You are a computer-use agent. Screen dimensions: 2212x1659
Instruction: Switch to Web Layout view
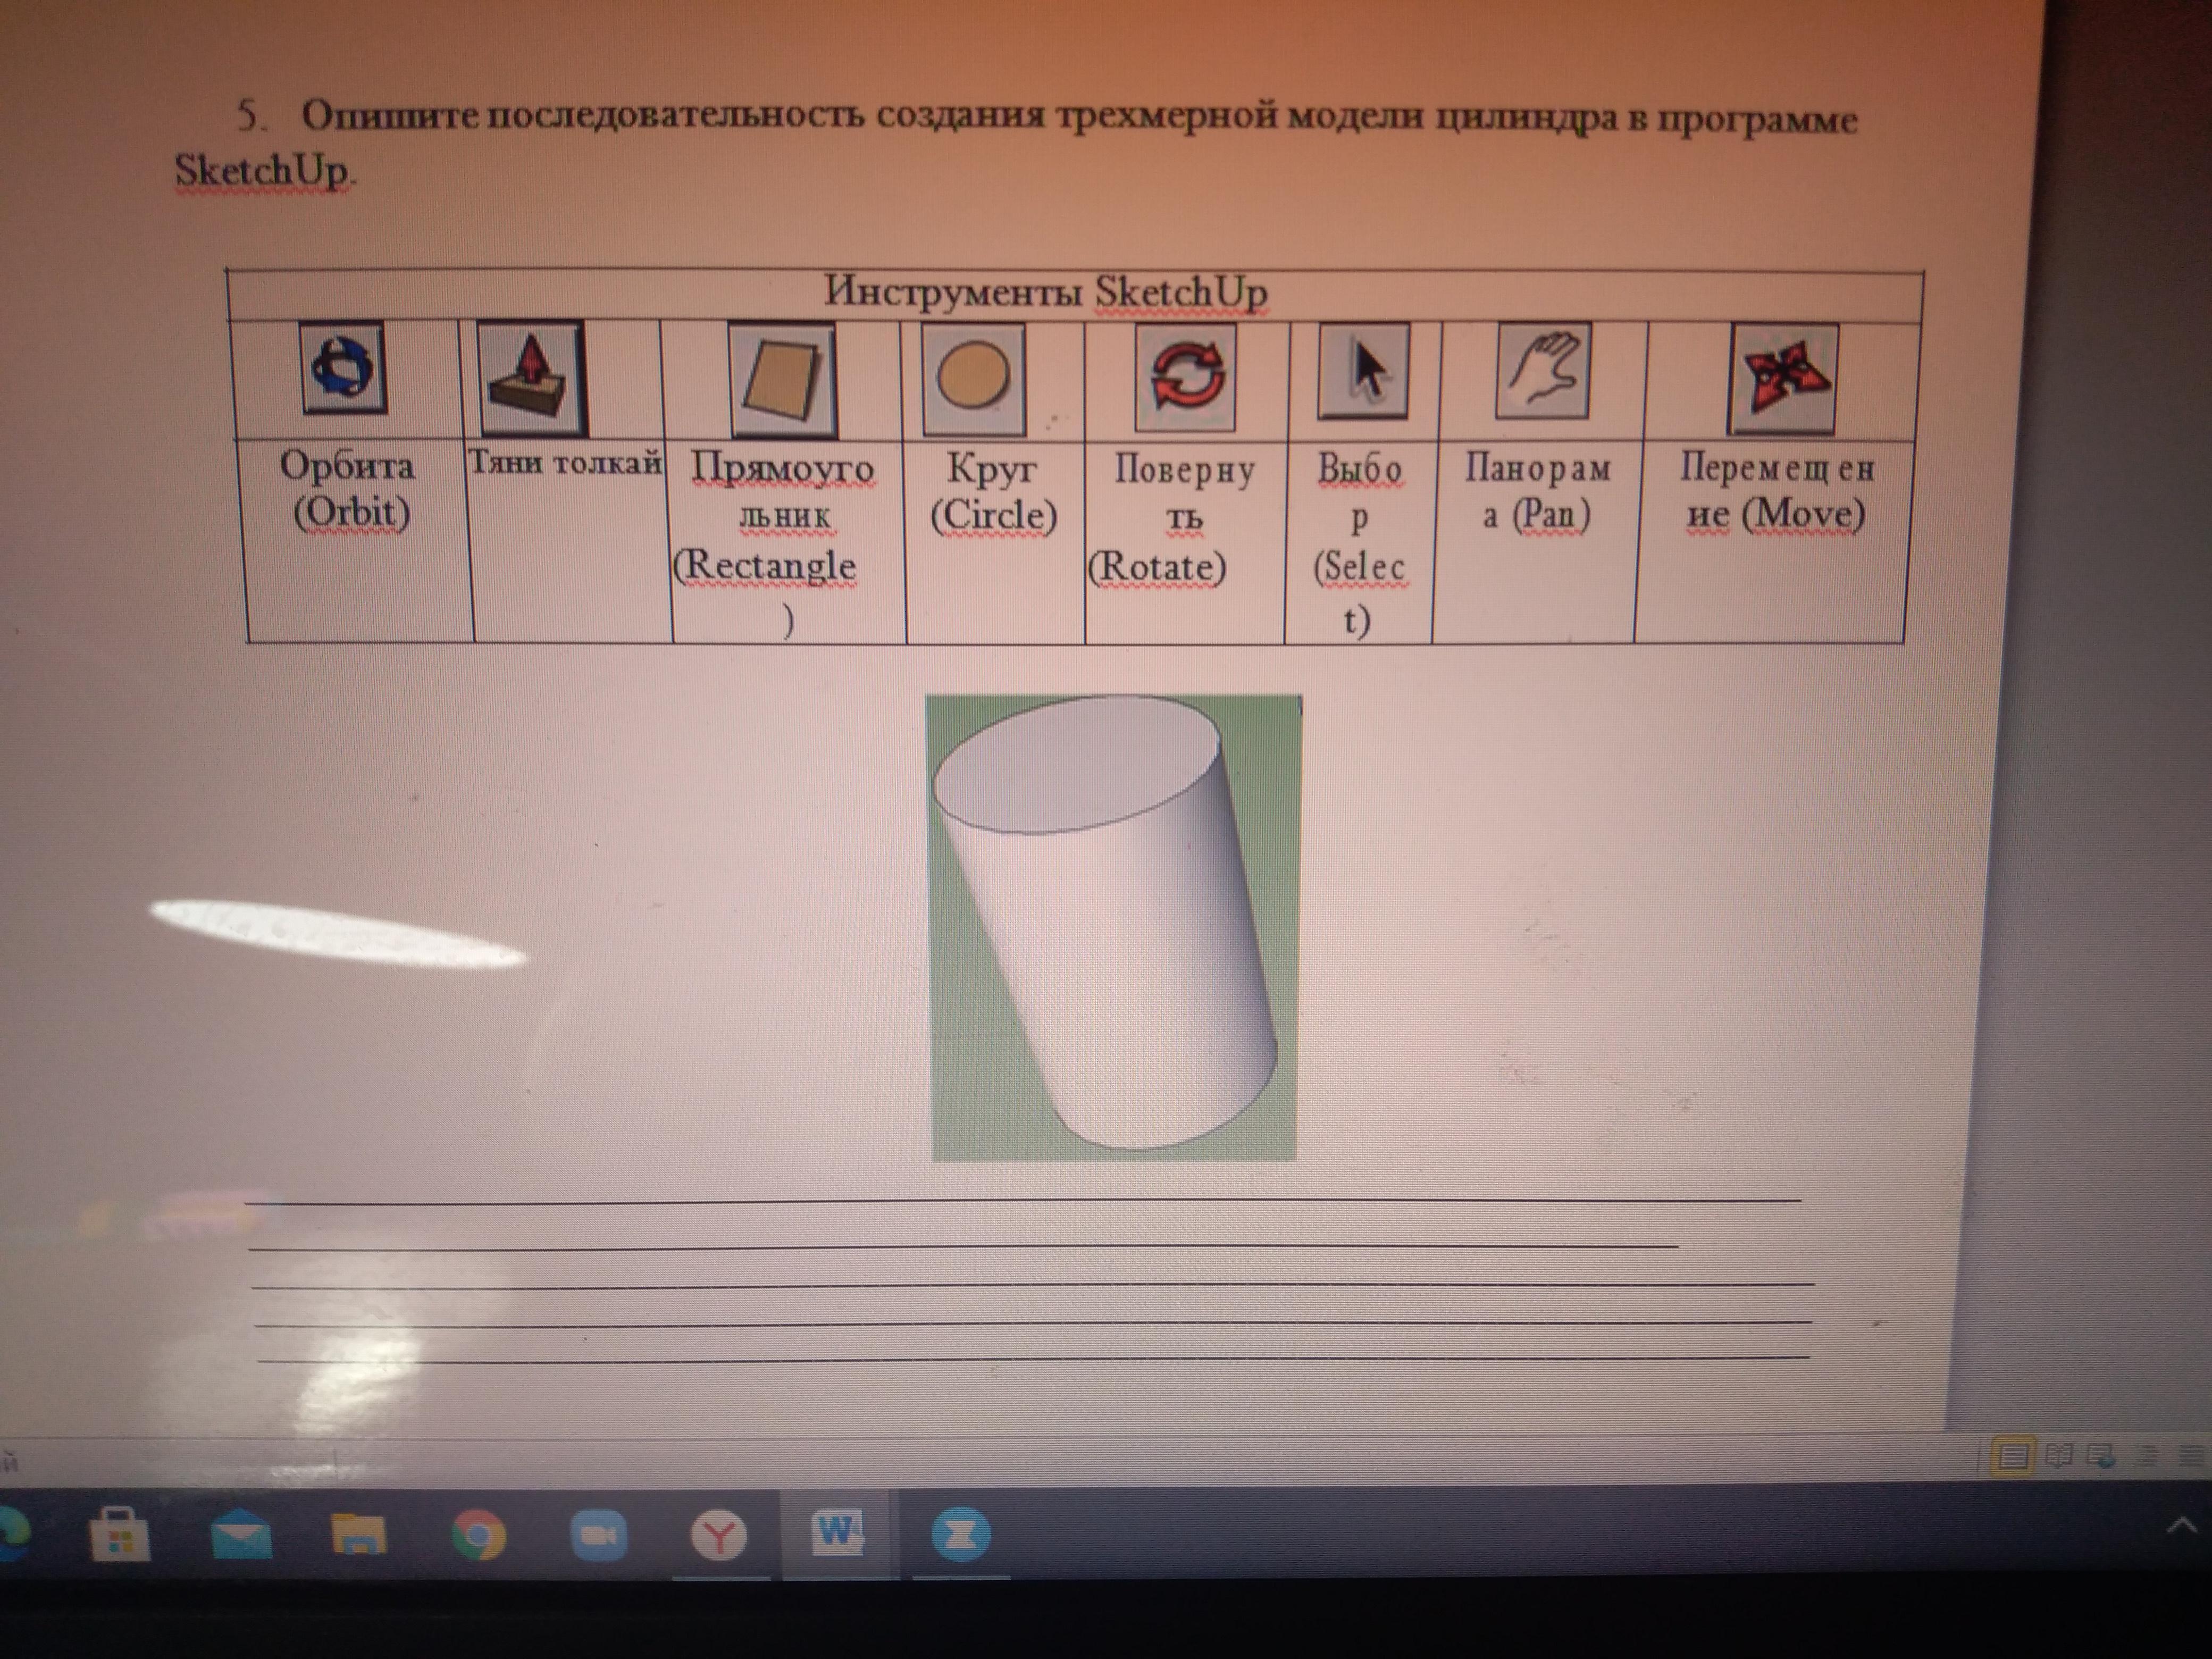(x=2102, y=1455)
